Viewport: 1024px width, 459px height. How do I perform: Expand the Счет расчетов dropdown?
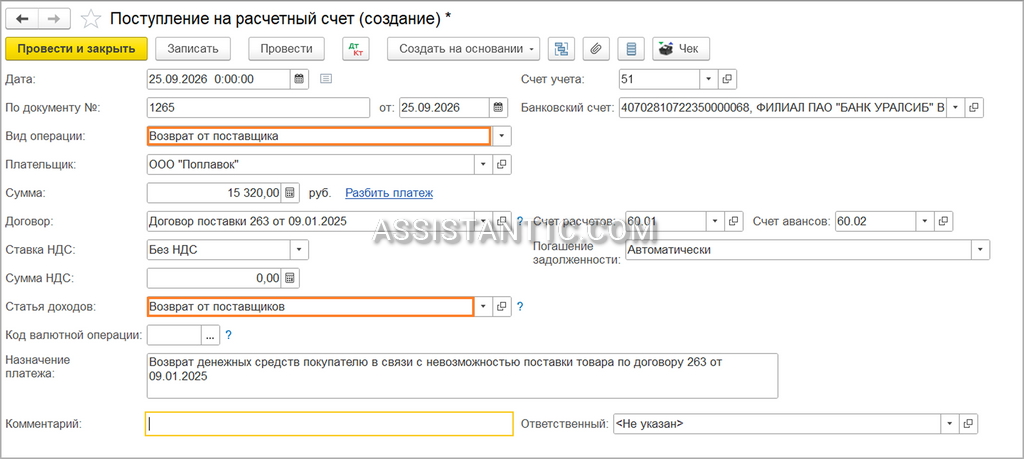tap(716, 221)
